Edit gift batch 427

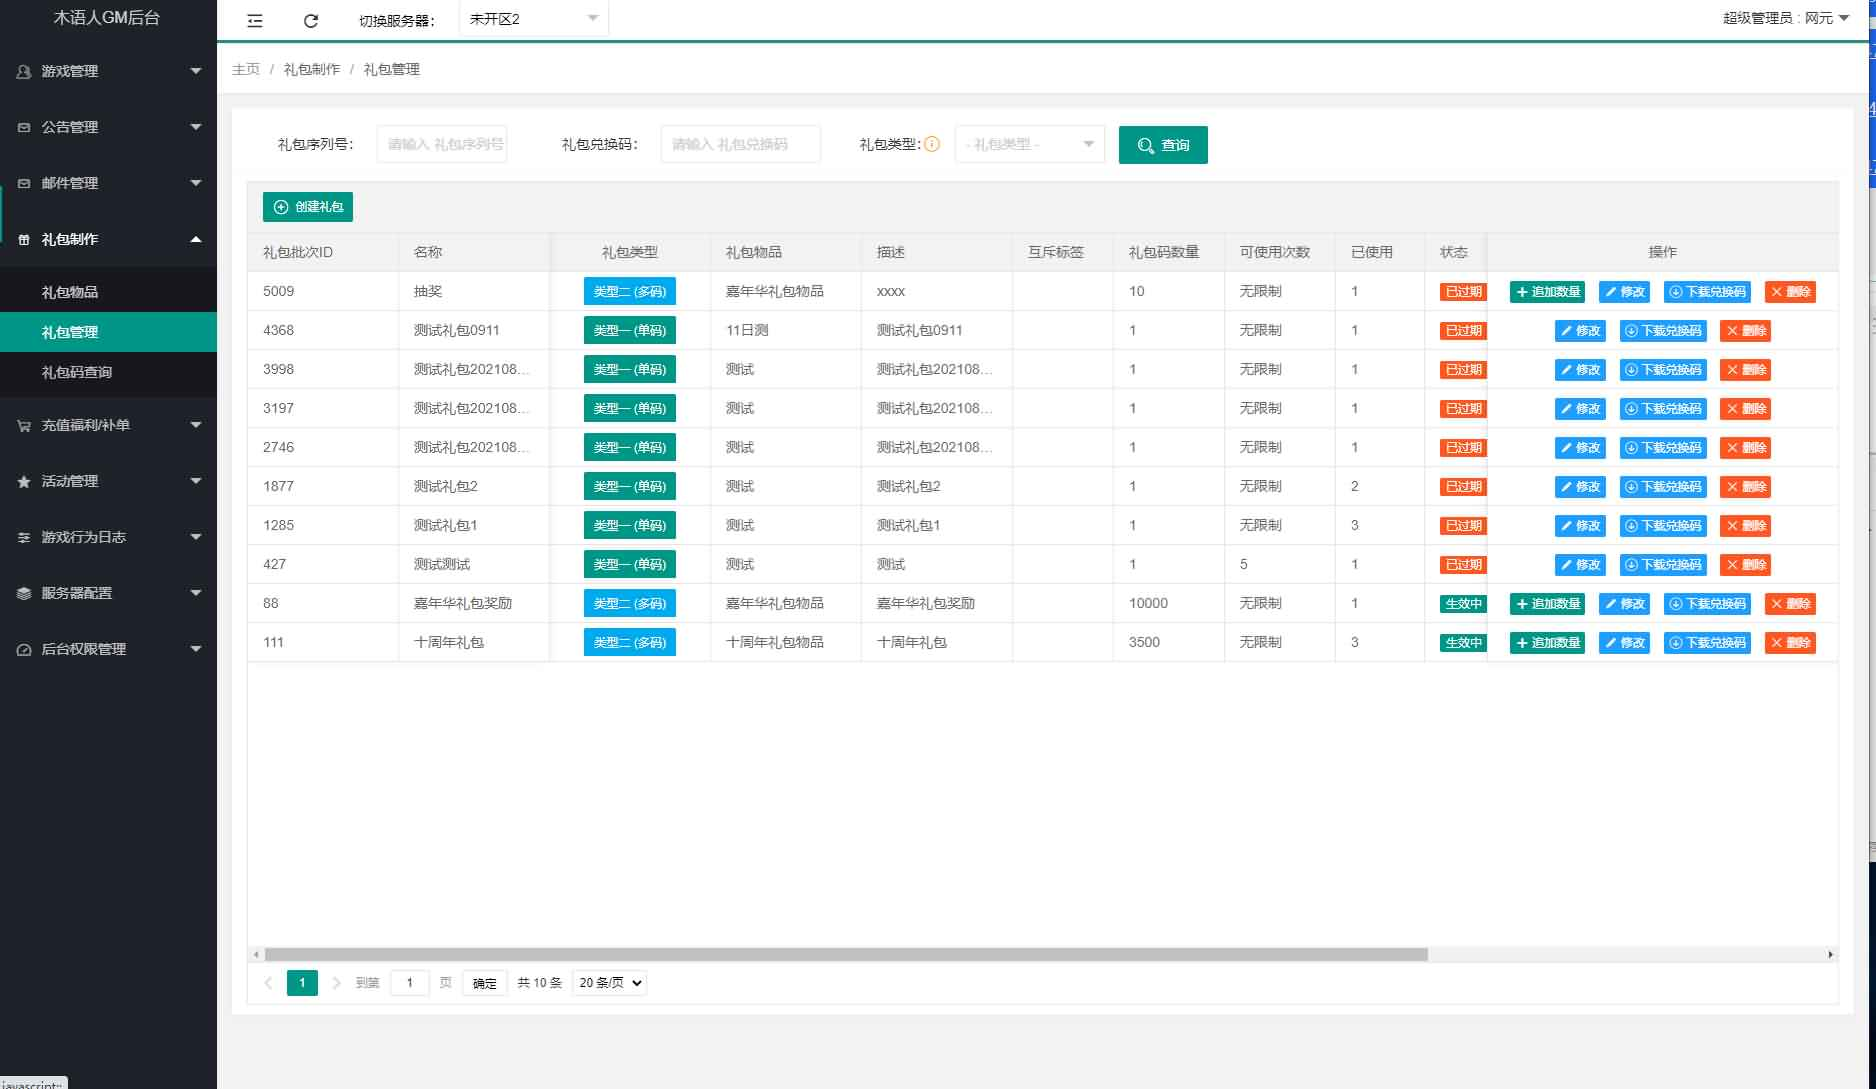coord(1580,565)
